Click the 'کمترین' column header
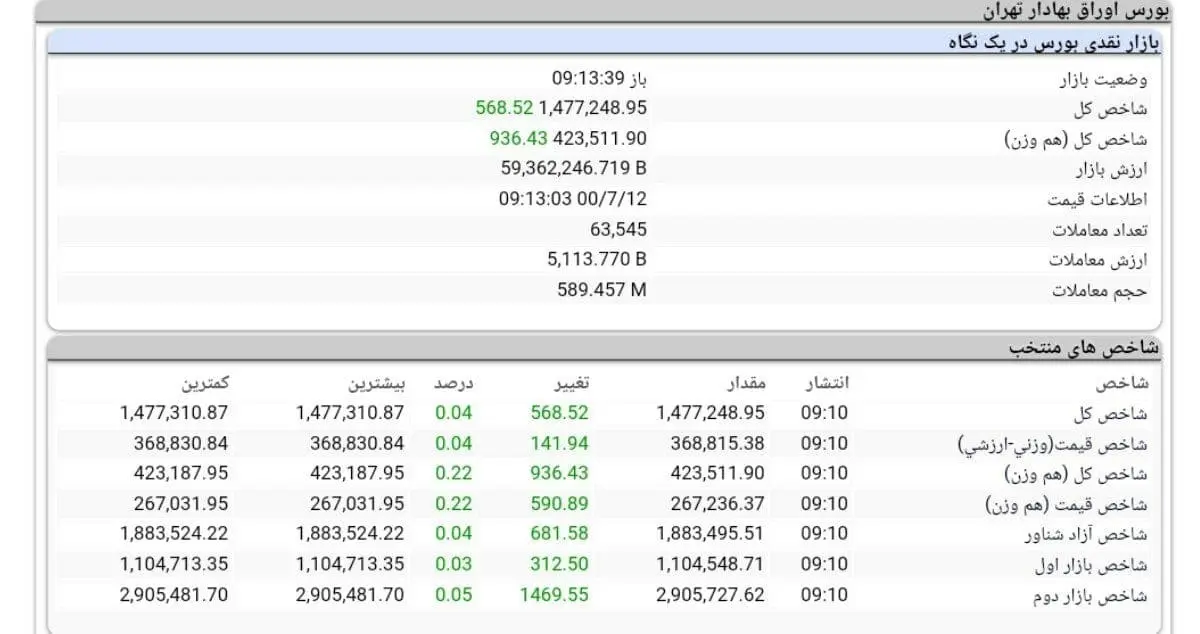The image size is (1200, 634). tap(204, 383)
